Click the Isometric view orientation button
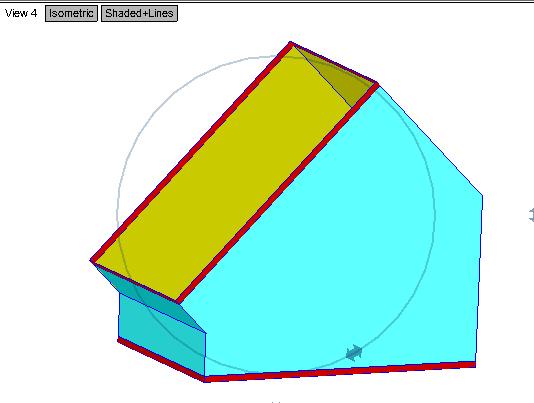This screenshot has width=534, height=403. 71,14
